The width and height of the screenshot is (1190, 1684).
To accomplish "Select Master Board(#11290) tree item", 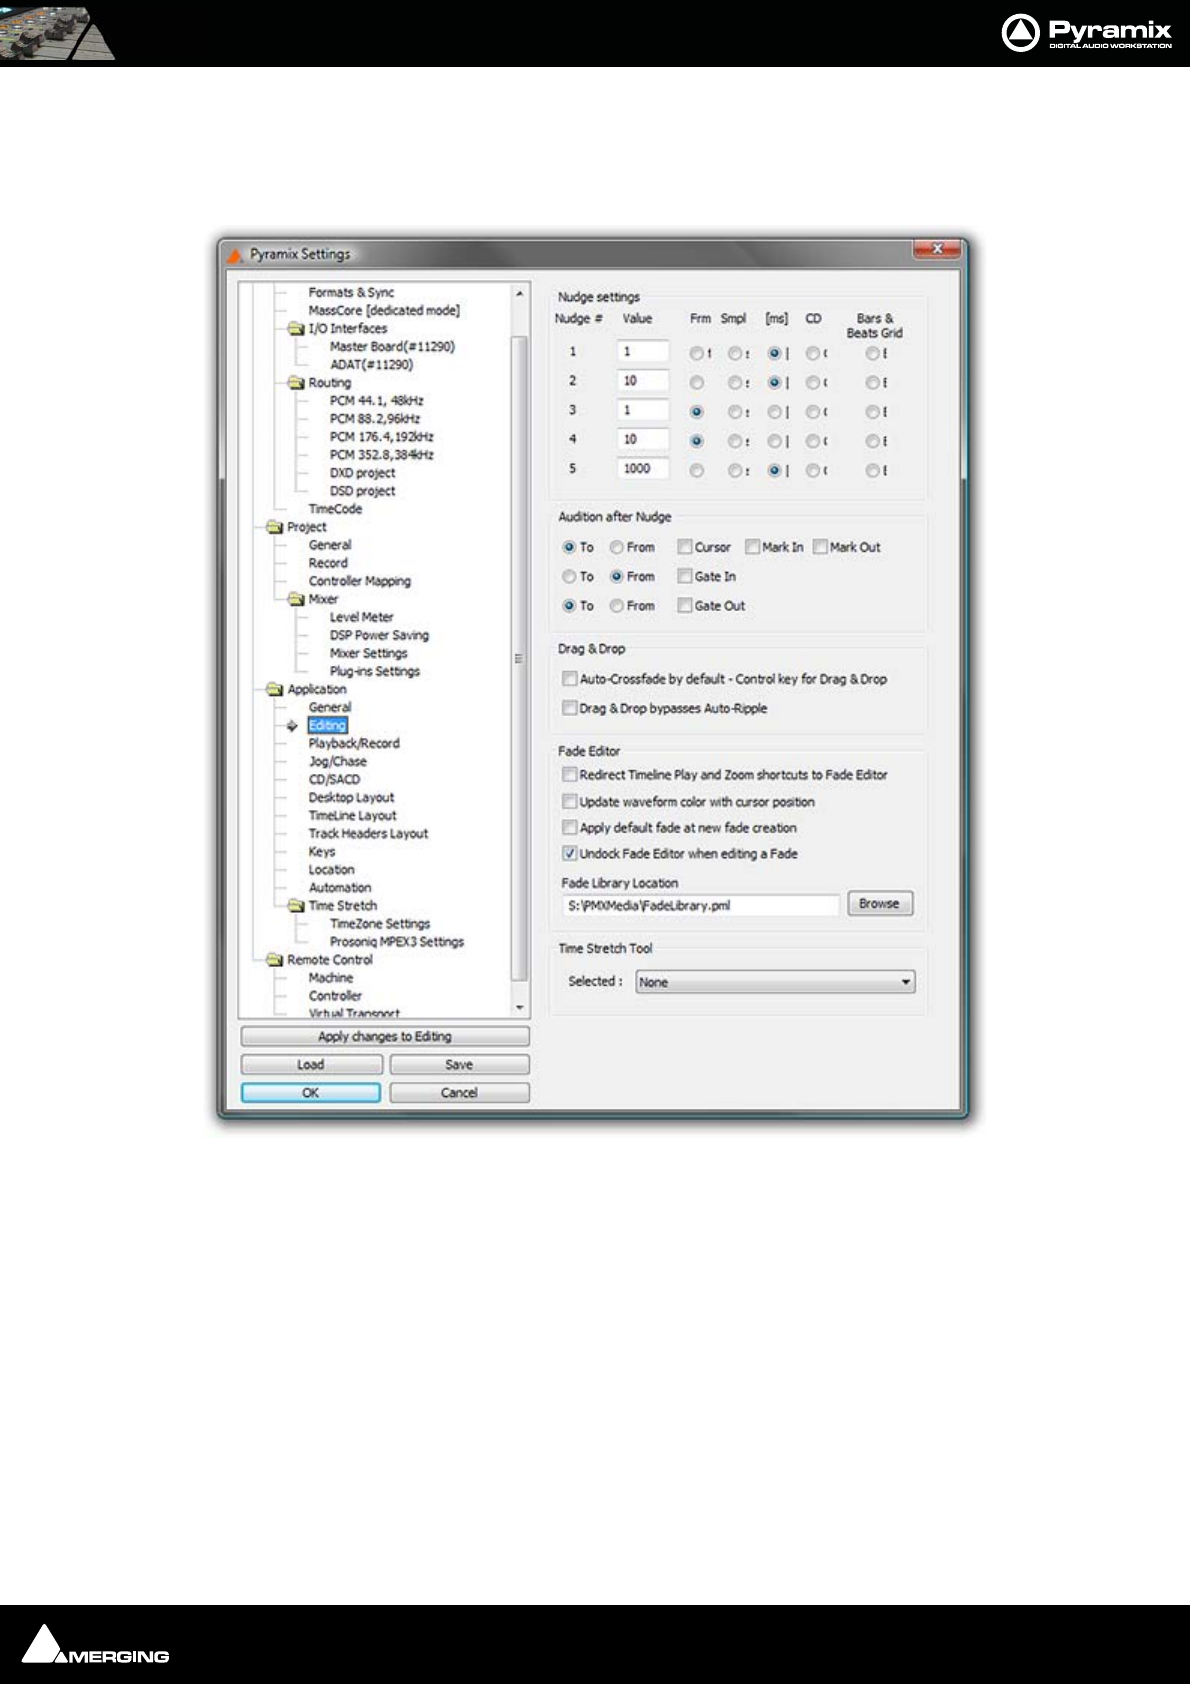I will tap(392, 346).
